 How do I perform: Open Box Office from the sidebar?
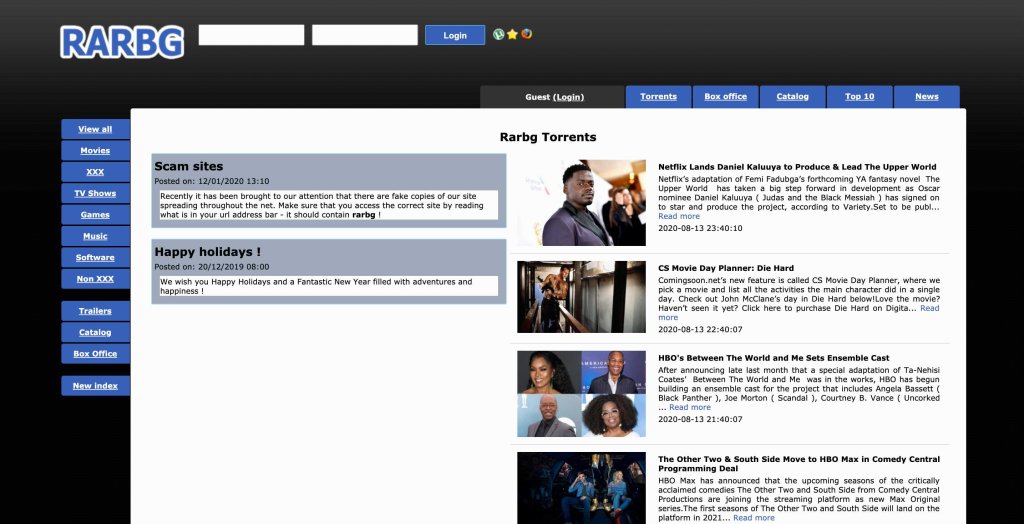(x=95, y=354)
